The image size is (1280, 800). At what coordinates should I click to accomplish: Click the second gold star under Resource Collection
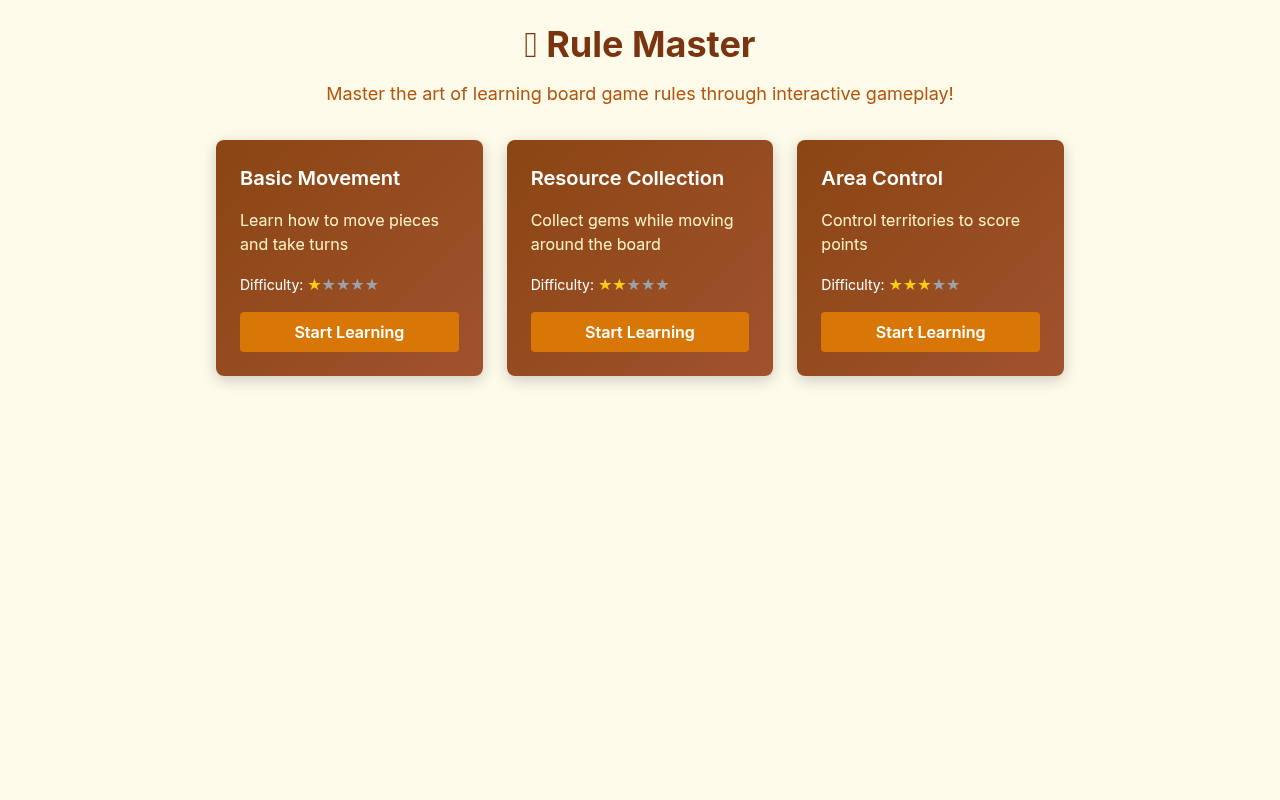coord(618,284)
